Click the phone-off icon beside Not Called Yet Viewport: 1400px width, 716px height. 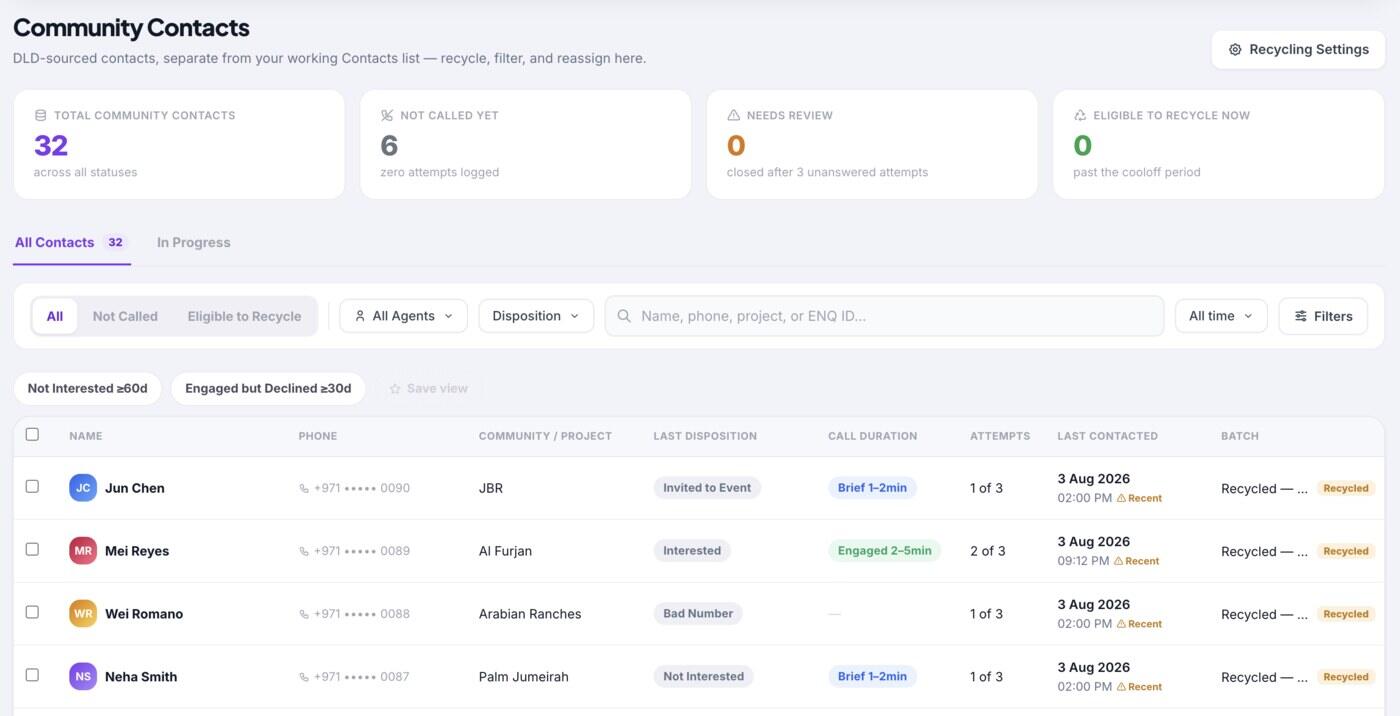(x=387, y=115)
